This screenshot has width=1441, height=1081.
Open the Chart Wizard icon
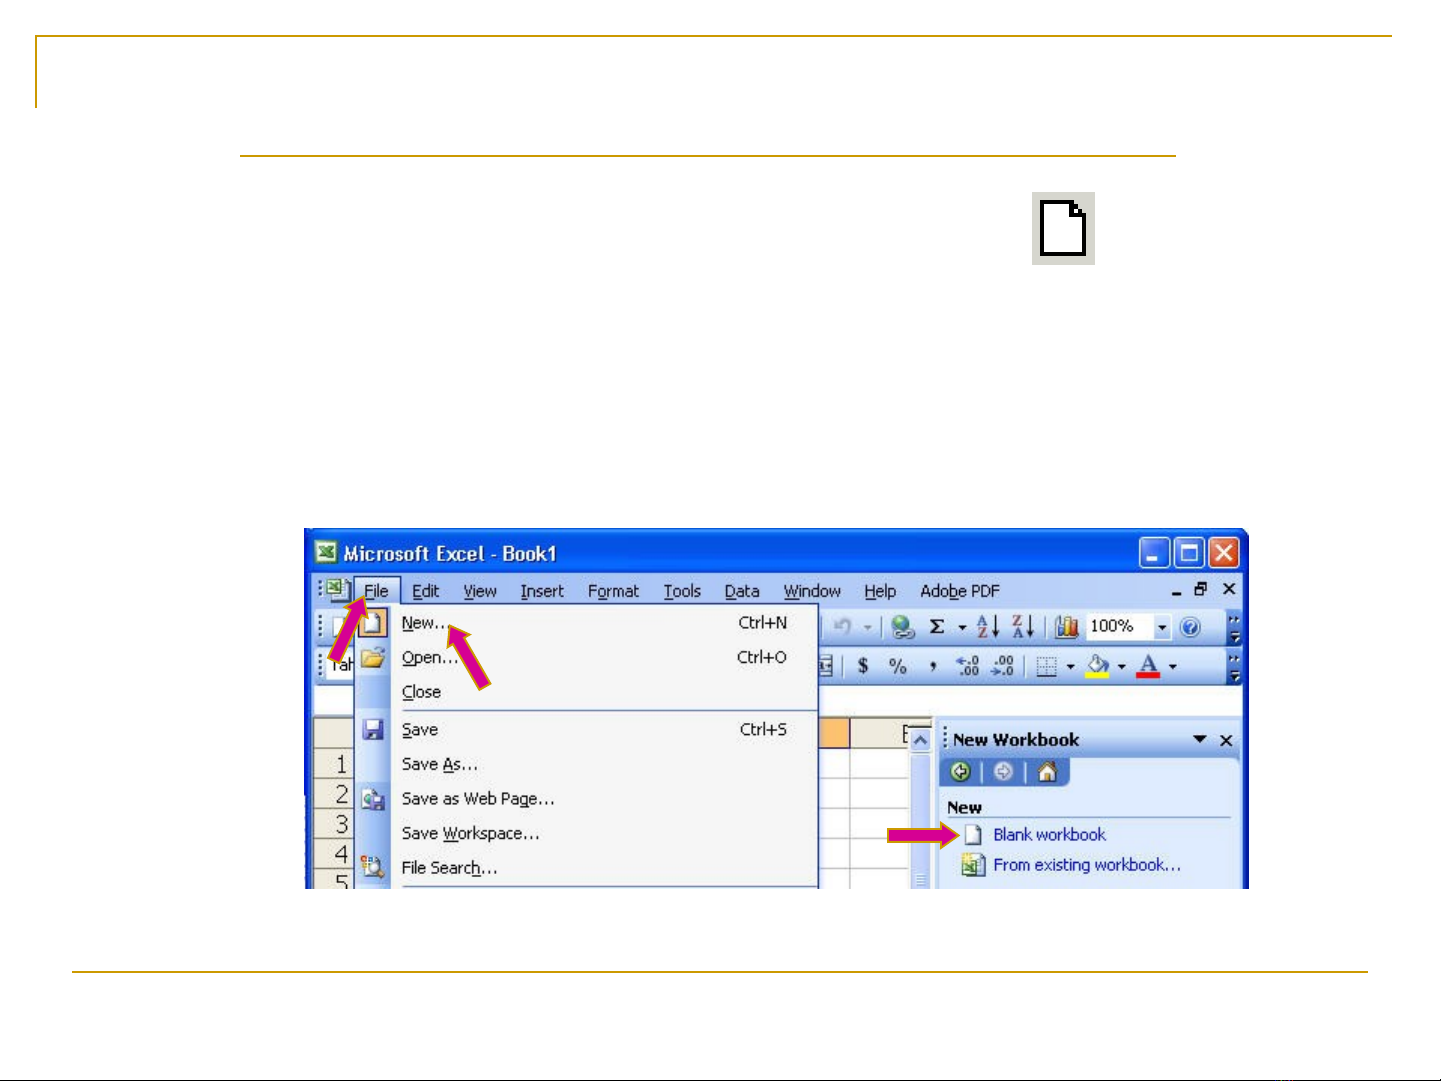(x=1066, y=627)
